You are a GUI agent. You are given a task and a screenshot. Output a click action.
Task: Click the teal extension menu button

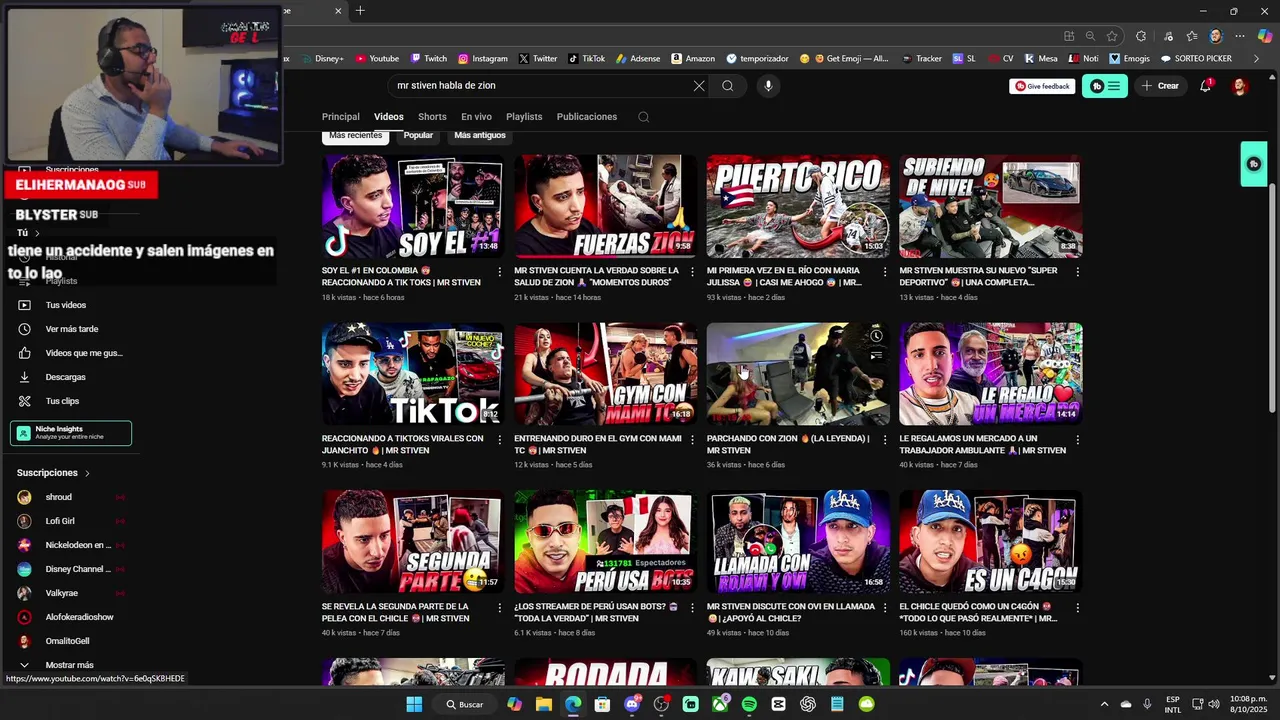[1105, 86]
